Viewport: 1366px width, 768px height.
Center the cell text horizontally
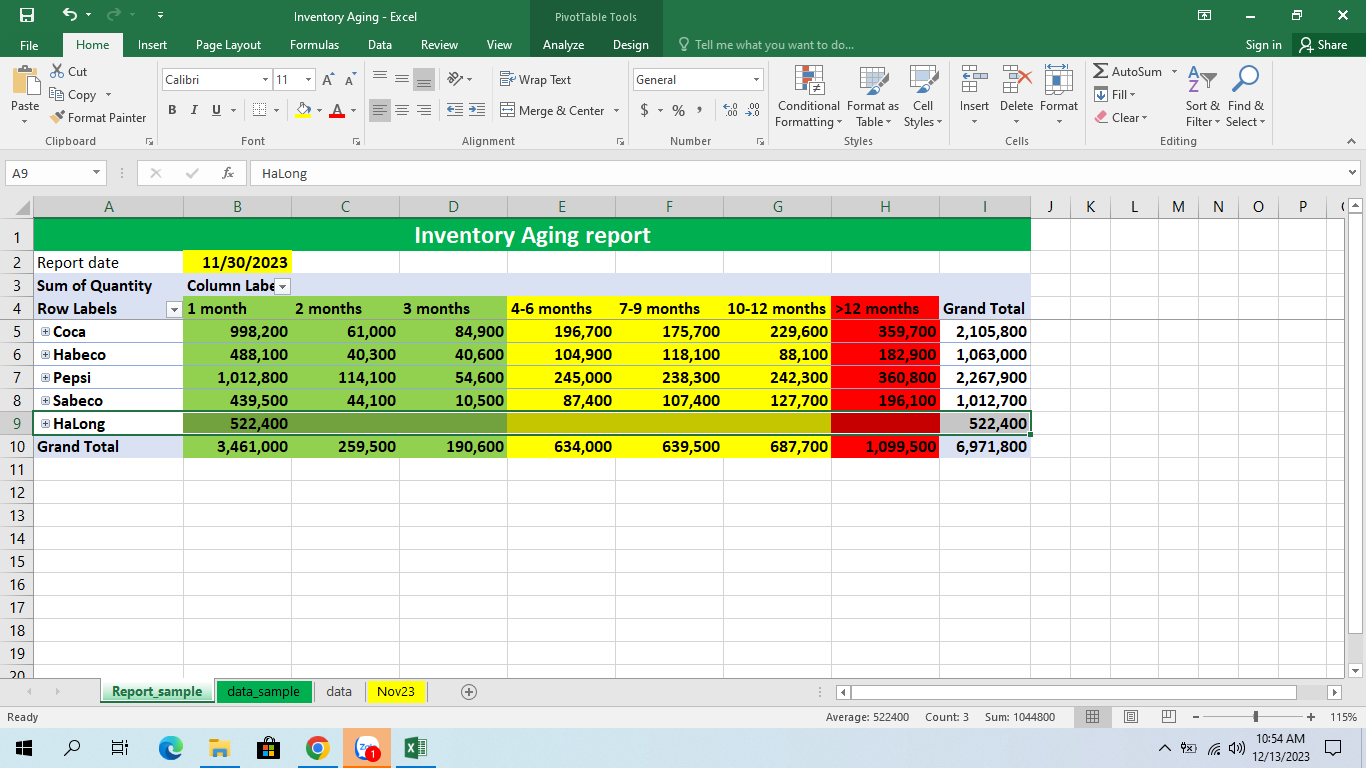[402, 110]
